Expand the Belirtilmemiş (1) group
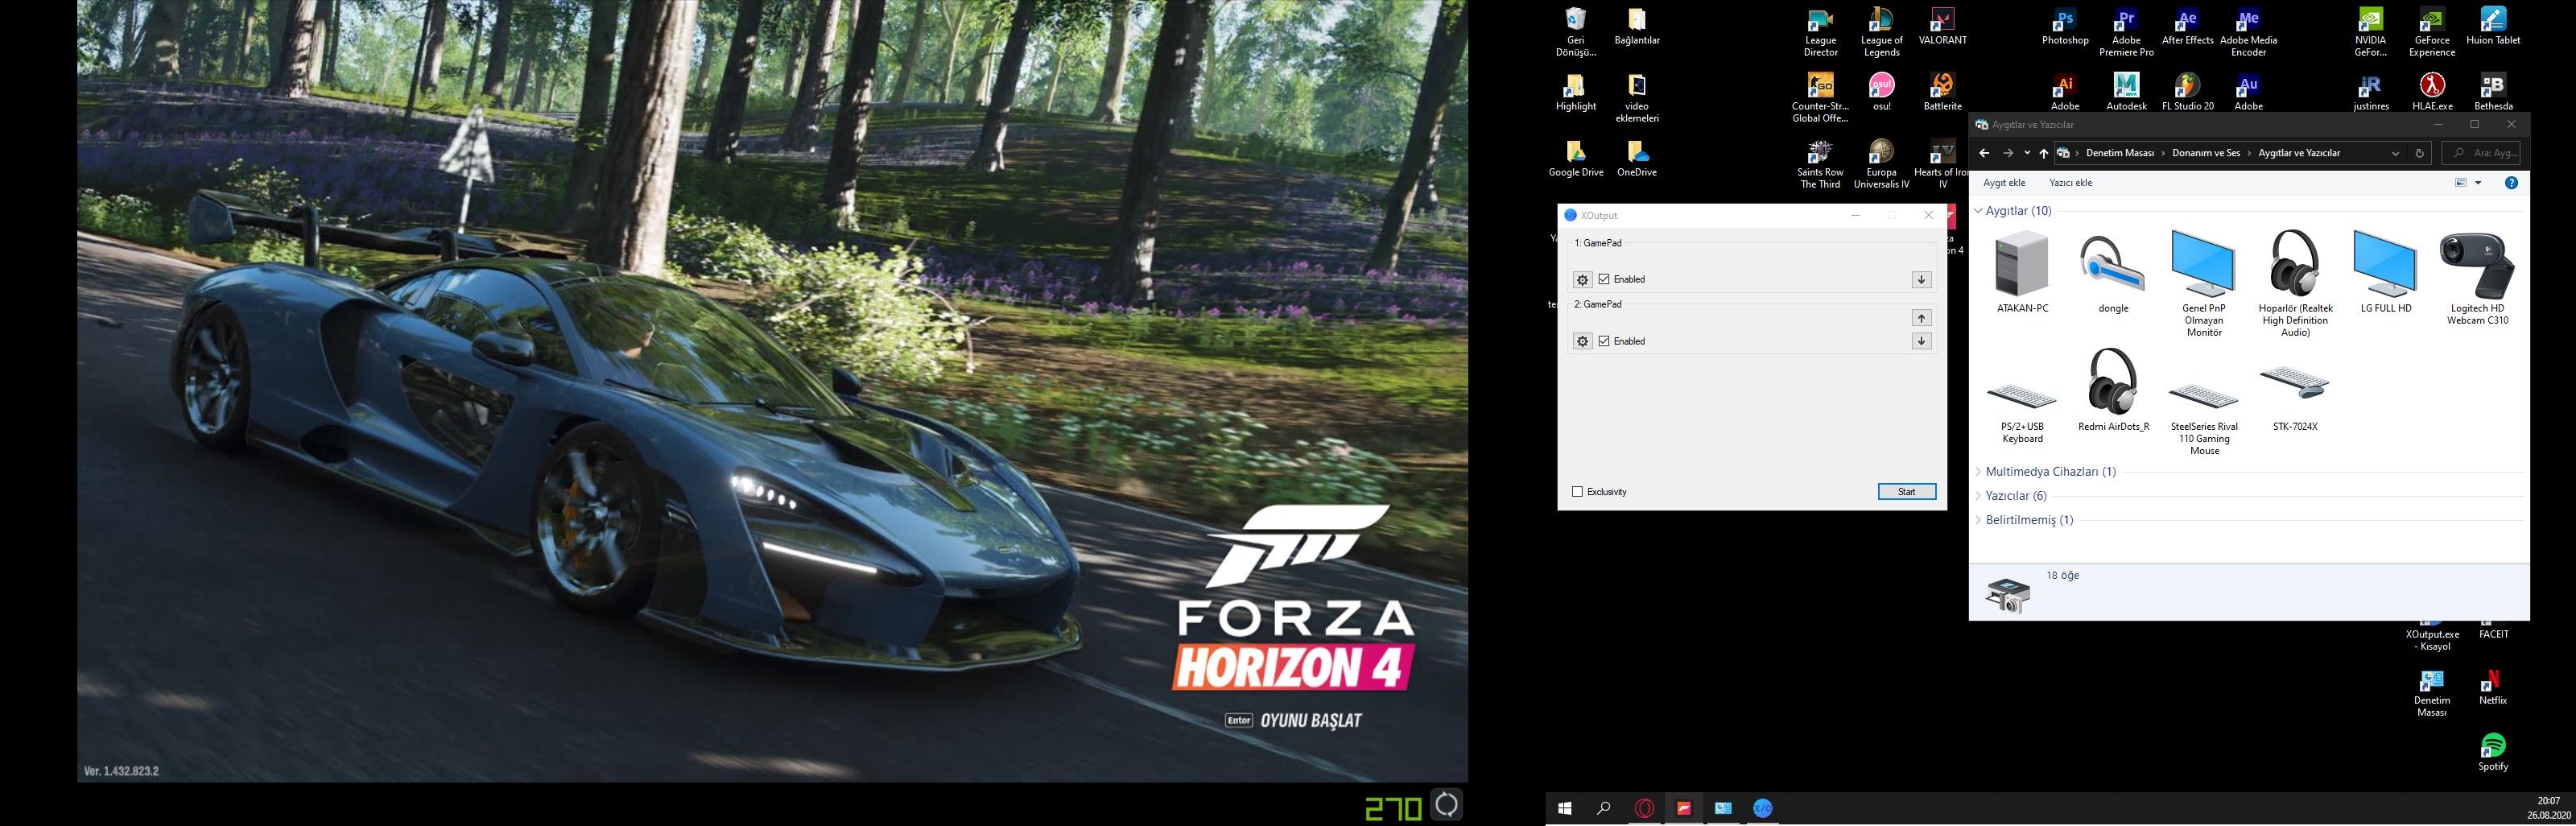Screen dimensions: 2576x826 pyautogui.click(x=1979, y=520)
